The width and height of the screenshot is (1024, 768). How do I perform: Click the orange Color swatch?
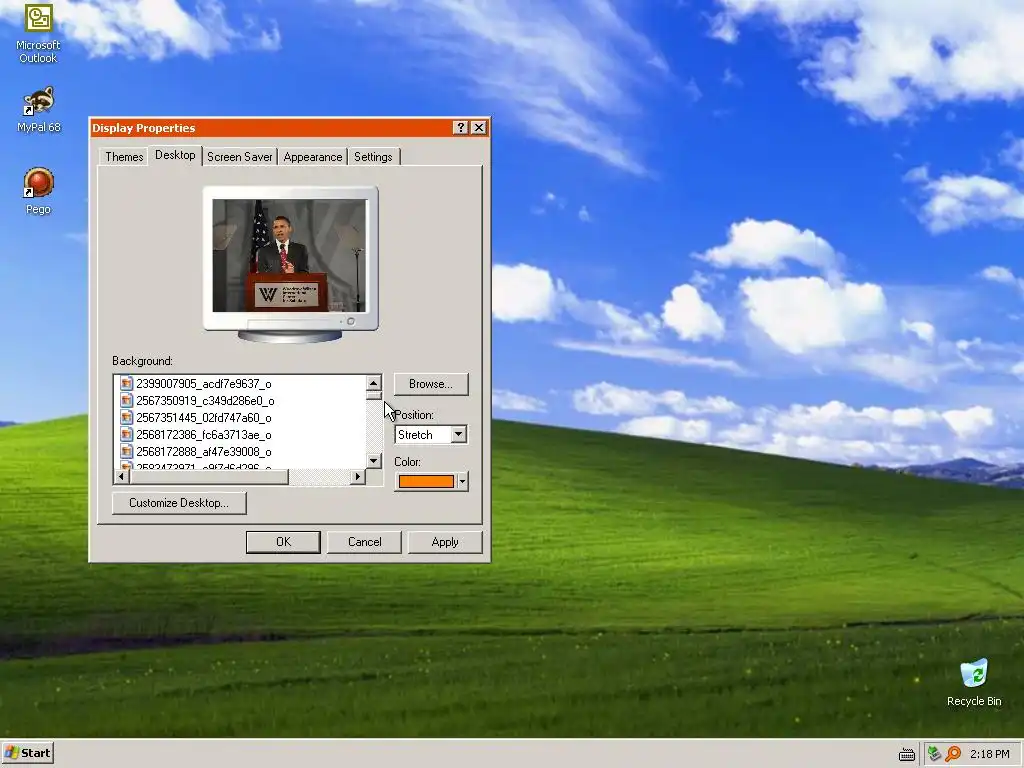[x=426, y=481]
